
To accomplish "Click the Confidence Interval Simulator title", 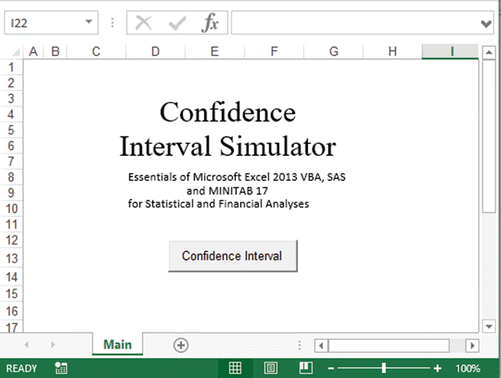I will click(228, 129).
